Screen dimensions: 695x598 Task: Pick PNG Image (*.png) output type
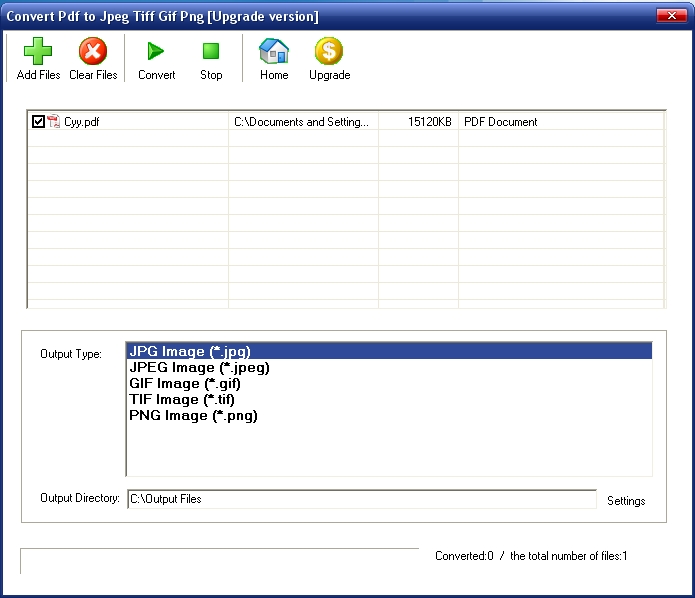tap(389, 415)
